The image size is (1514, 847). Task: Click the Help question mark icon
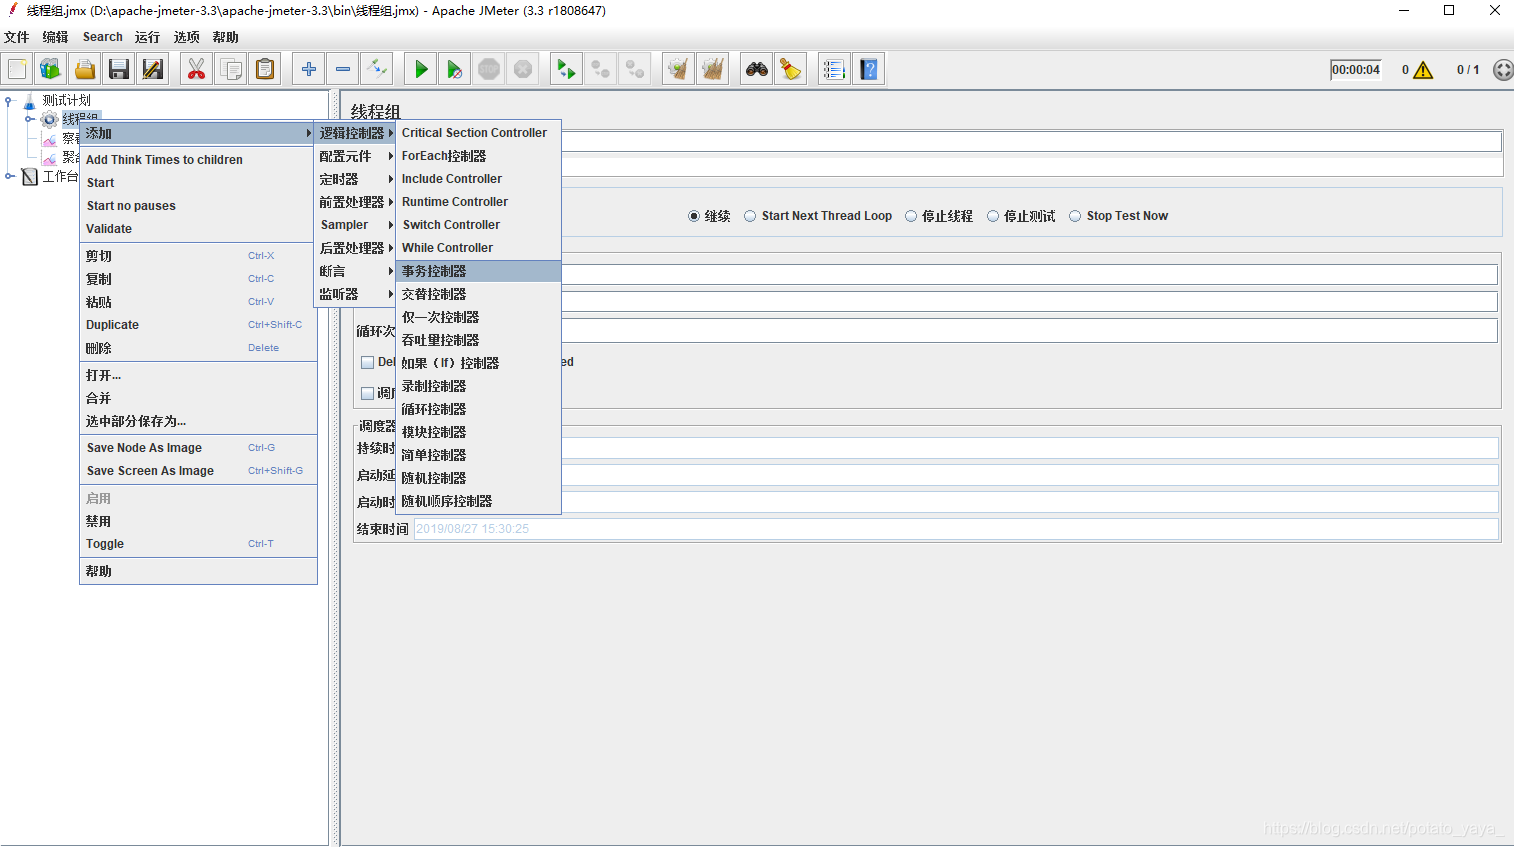(x=869, y=69)
